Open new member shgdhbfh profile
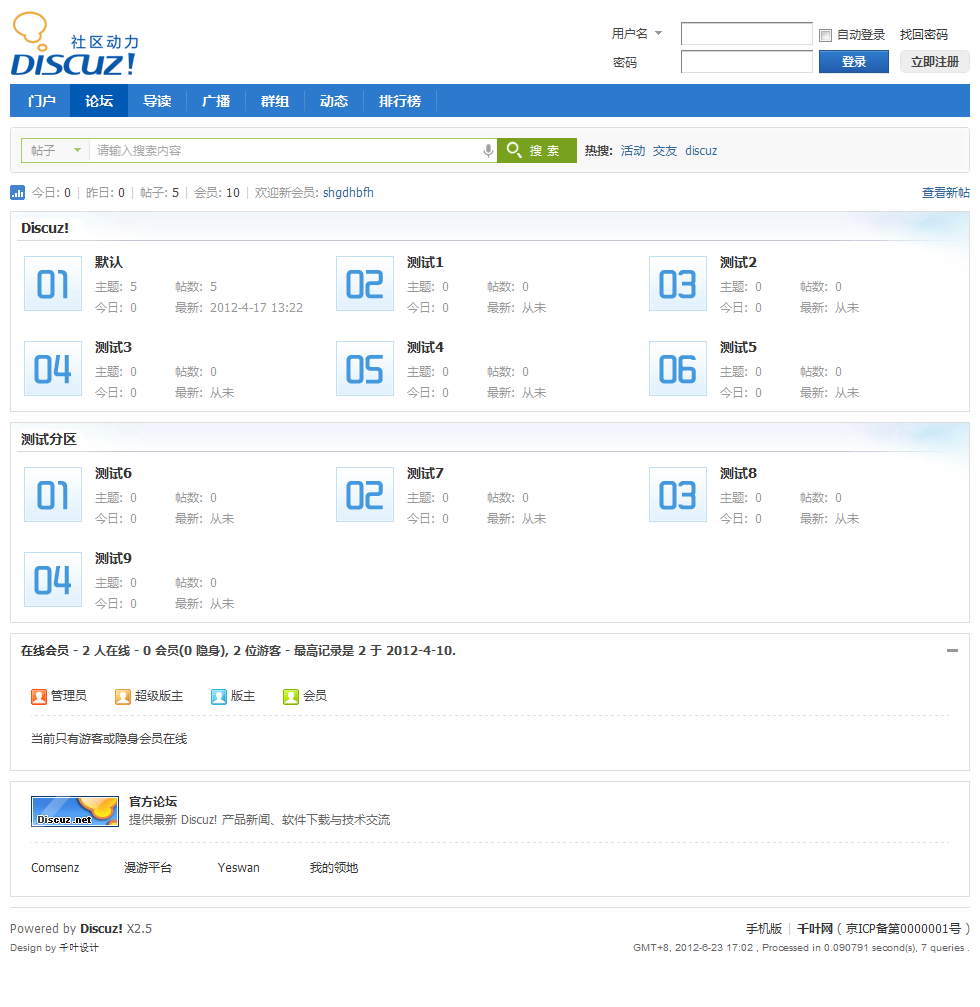The height and width of the screenshot is (1007, 980). pyautogui.click(x=348, y=193)
